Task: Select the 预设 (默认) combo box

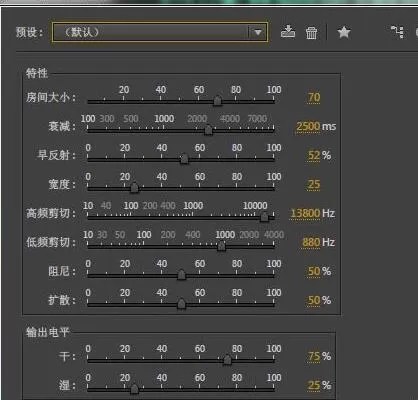Action: [160, 32]
